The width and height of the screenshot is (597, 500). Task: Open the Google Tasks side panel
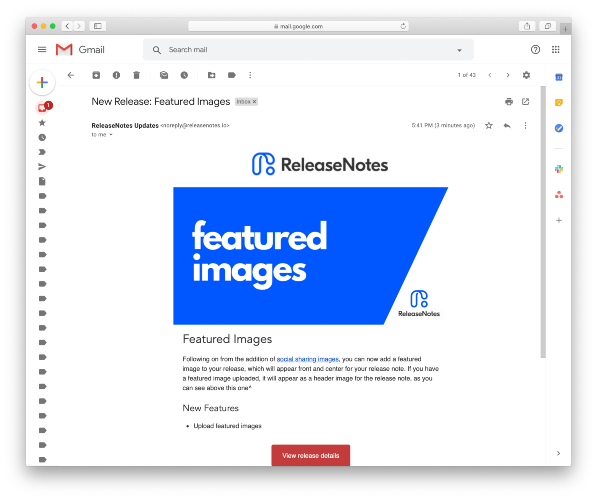tap(559, 128)
